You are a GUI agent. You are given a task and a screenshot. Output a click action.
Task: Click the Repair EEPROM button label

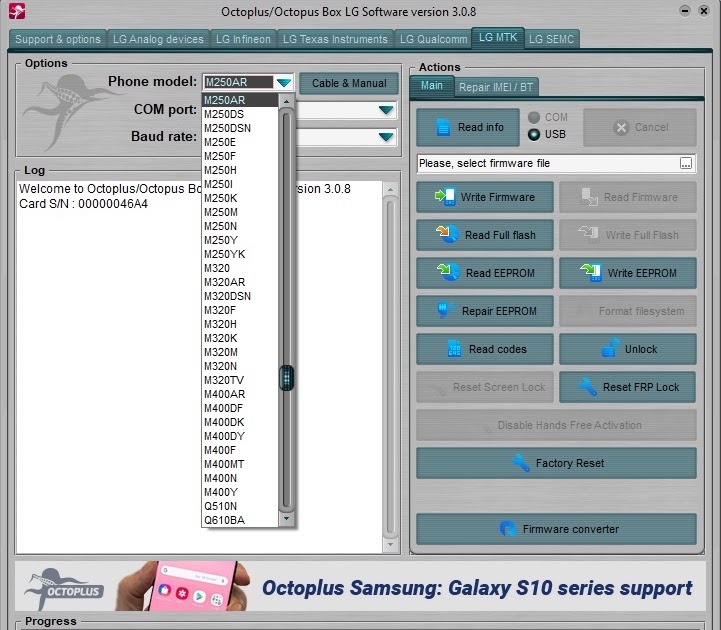(499, 311)
